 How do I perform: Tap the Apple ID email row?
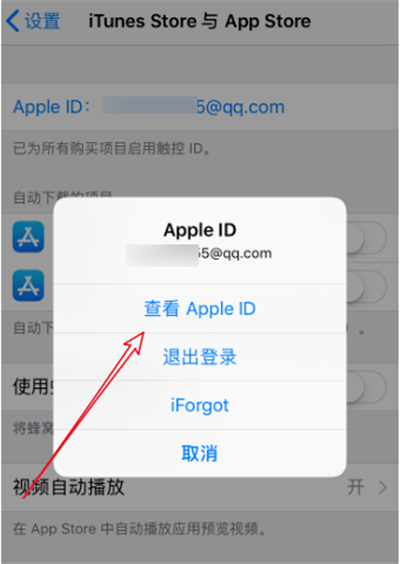[200, 107]
